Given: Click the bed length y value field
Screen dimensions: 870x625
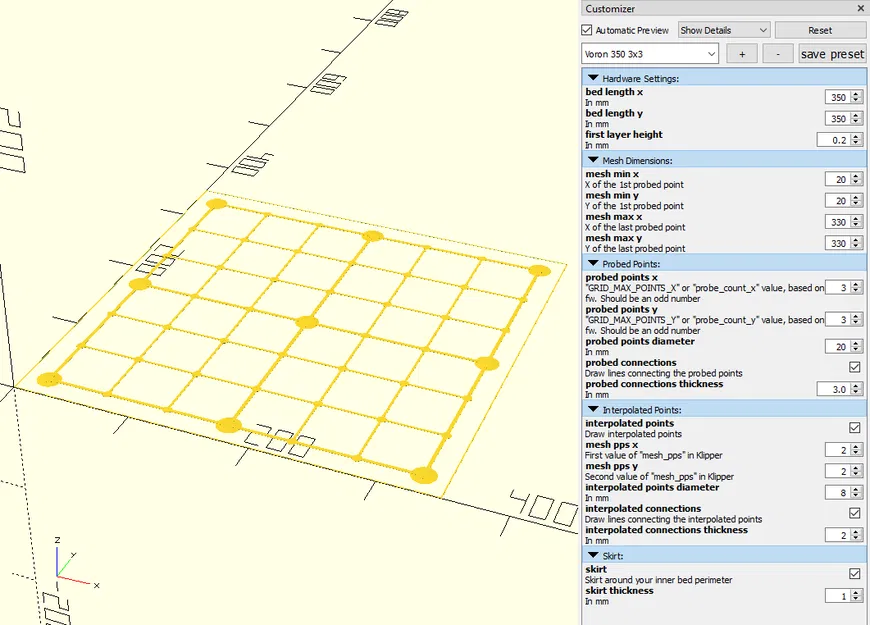Looking at the screenshot, I should click(838, 118).
